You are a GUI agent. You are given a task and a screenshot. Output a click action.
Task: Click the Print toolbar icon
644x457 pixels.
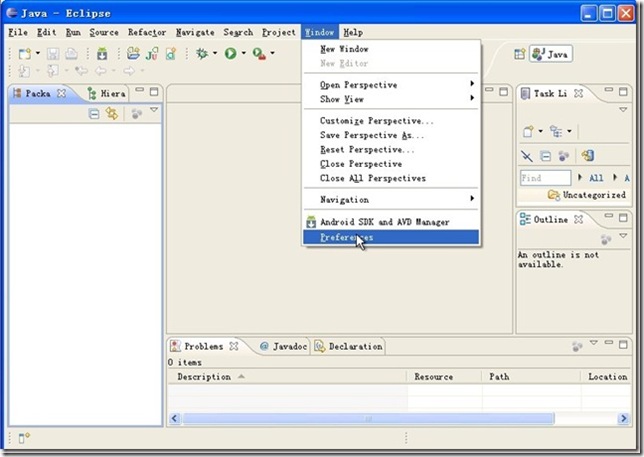click(x=71, y=54)
